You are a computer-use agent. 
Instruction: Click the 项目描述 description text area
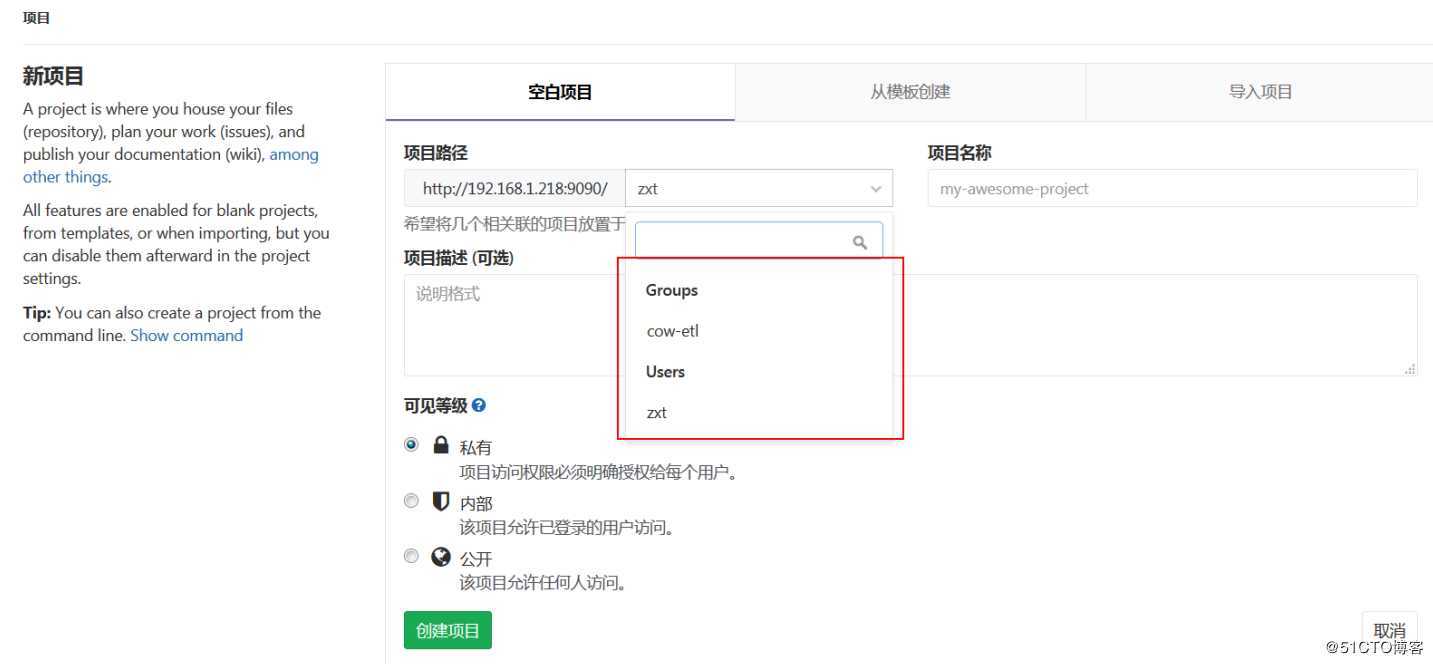[910, 325]
